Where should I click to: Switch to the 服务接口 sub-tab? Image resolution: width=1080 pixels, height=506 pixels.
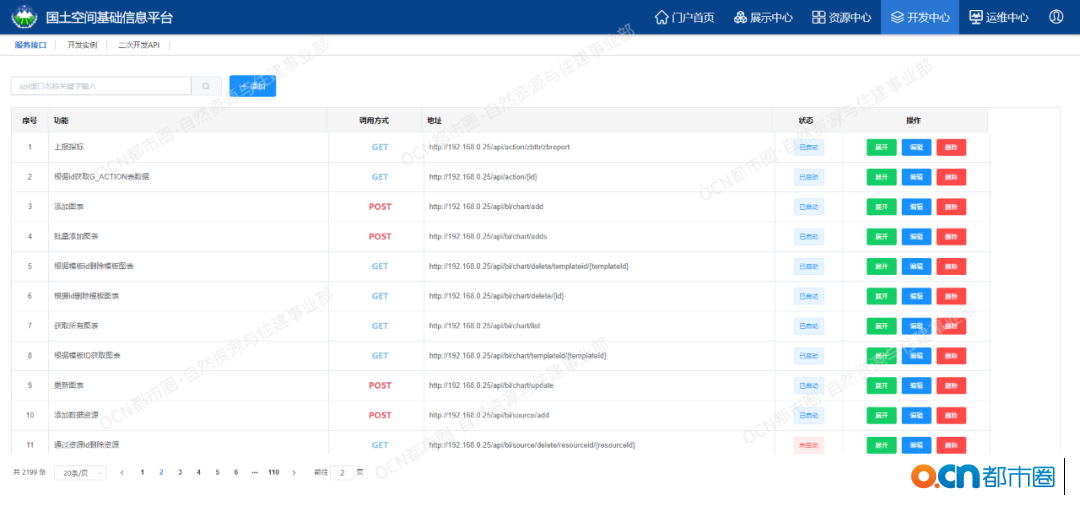point(30,45)
